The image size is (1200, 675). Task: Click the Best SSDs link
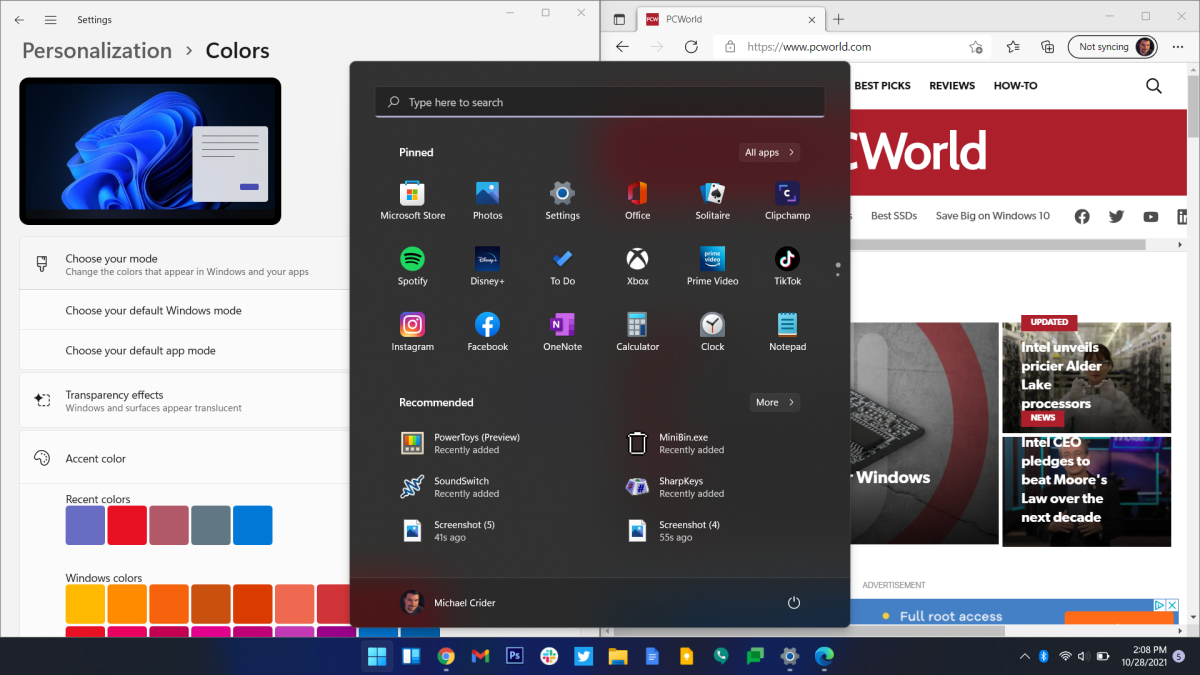893,216
